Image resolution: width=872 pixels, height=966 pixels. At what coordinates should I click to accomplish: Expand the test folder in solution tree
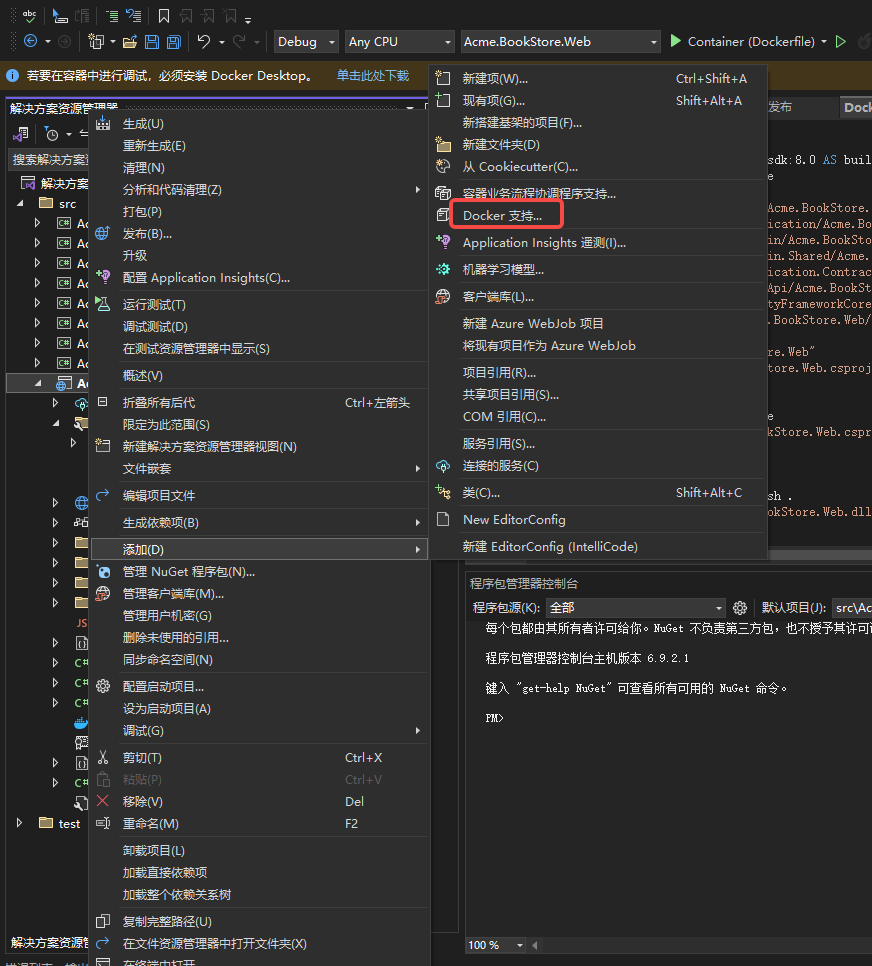[19, 824]
